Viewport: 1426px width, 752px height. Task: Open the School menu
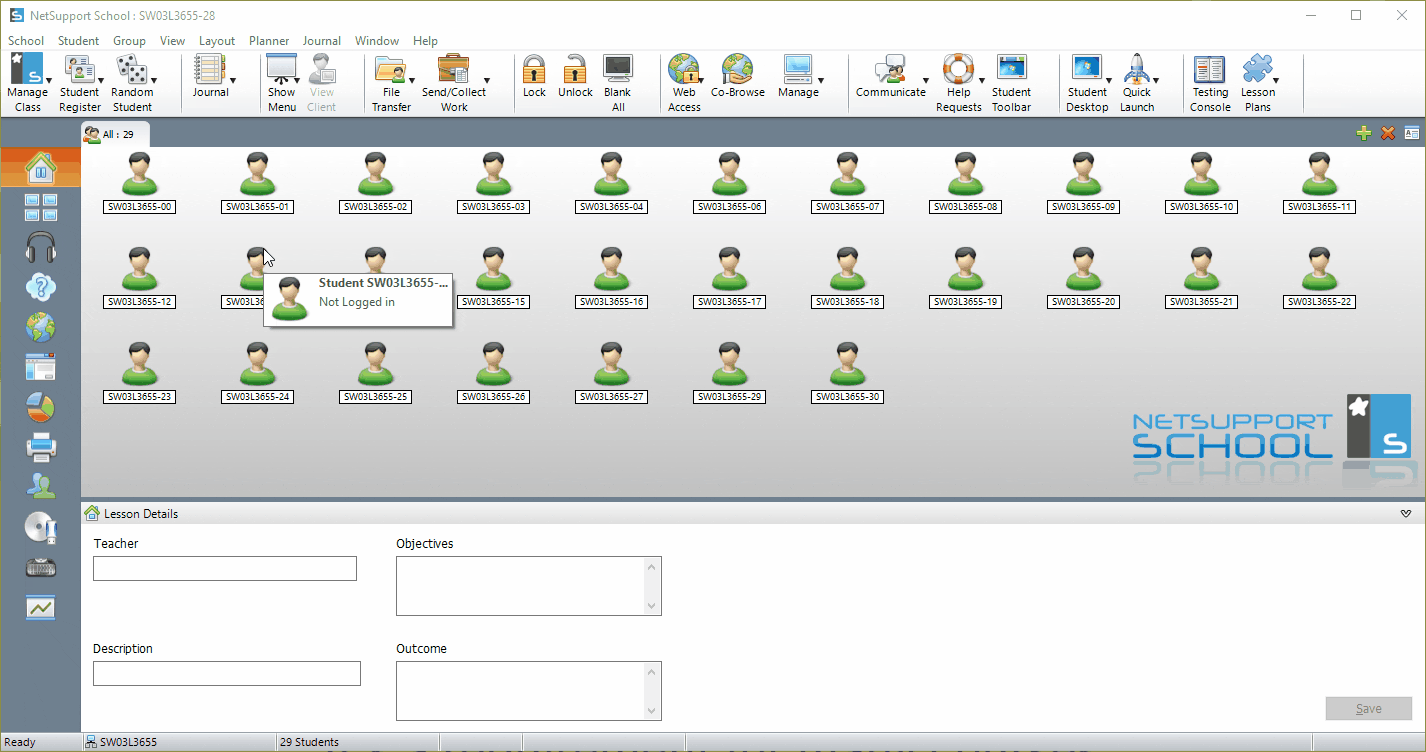[x=26, y=41]
